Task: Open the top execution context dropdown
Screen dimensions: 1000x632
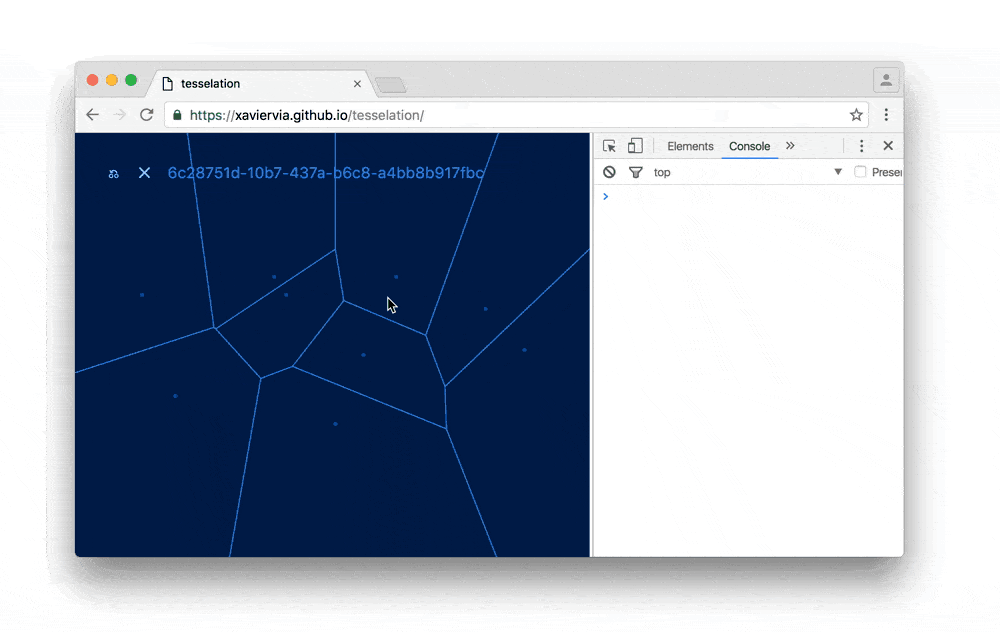Action: point(747,172)
